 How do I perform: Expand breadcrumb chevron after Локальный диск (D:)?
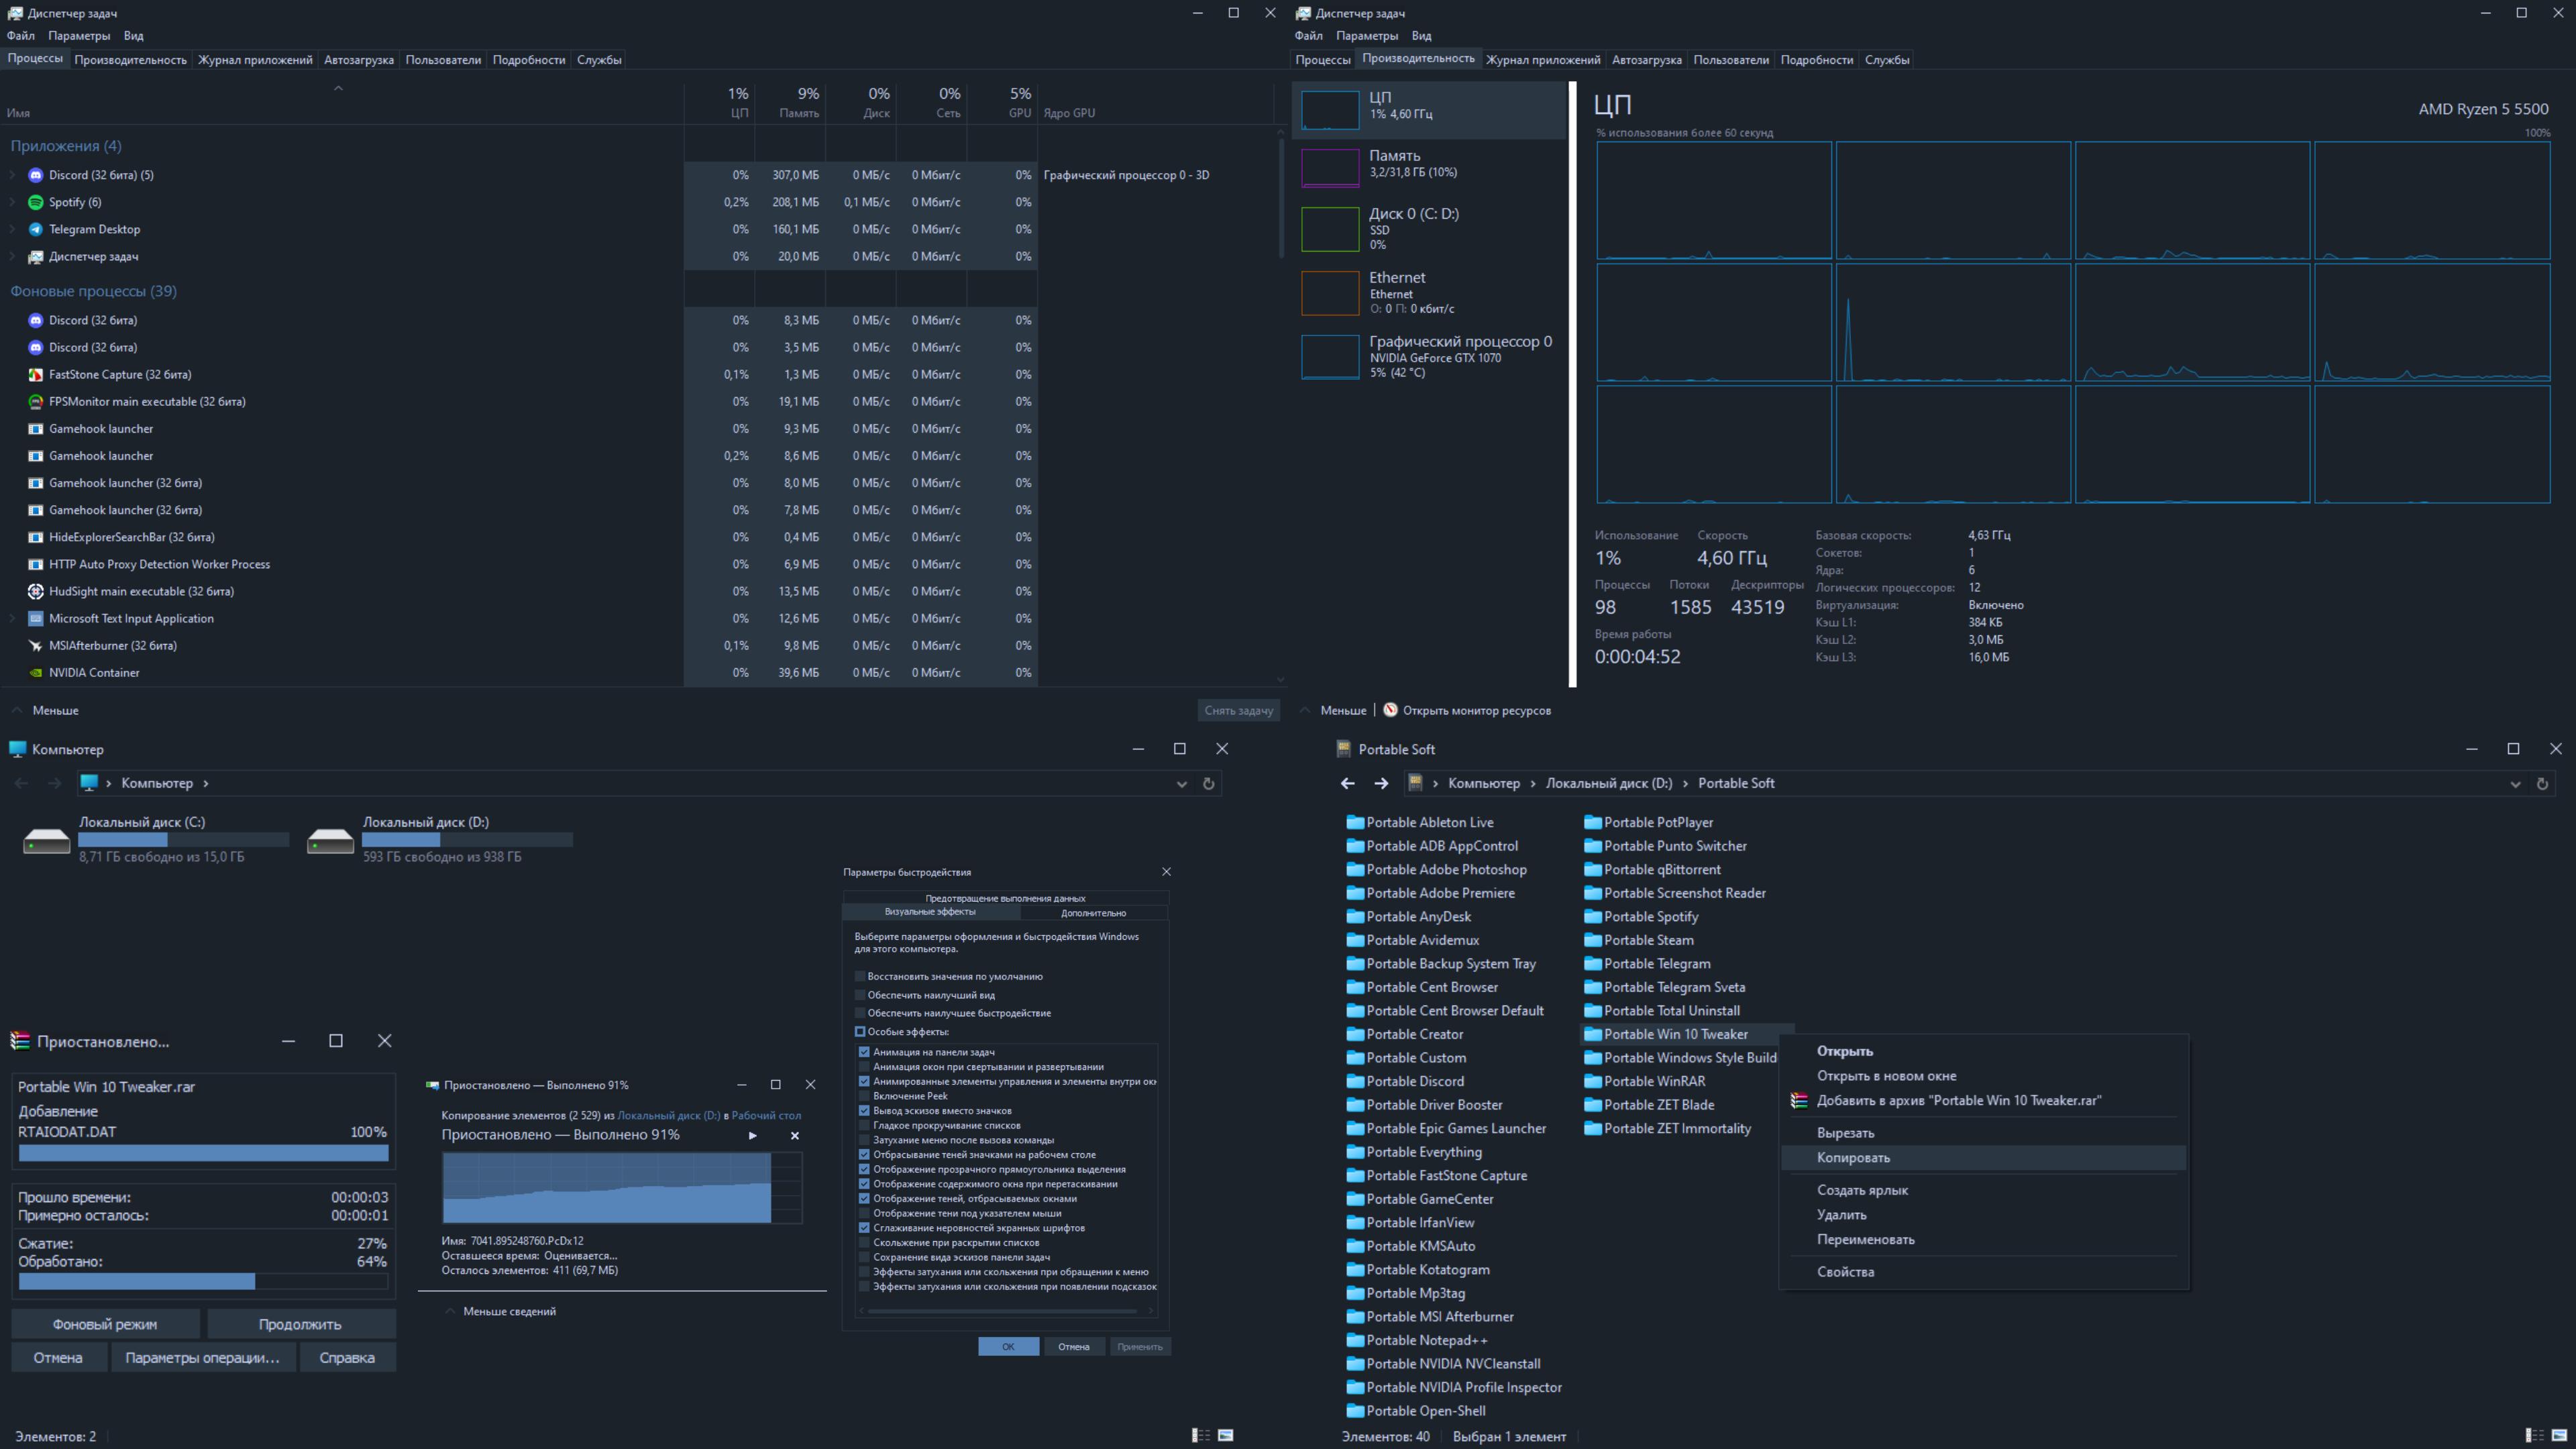pos(1685,783)
